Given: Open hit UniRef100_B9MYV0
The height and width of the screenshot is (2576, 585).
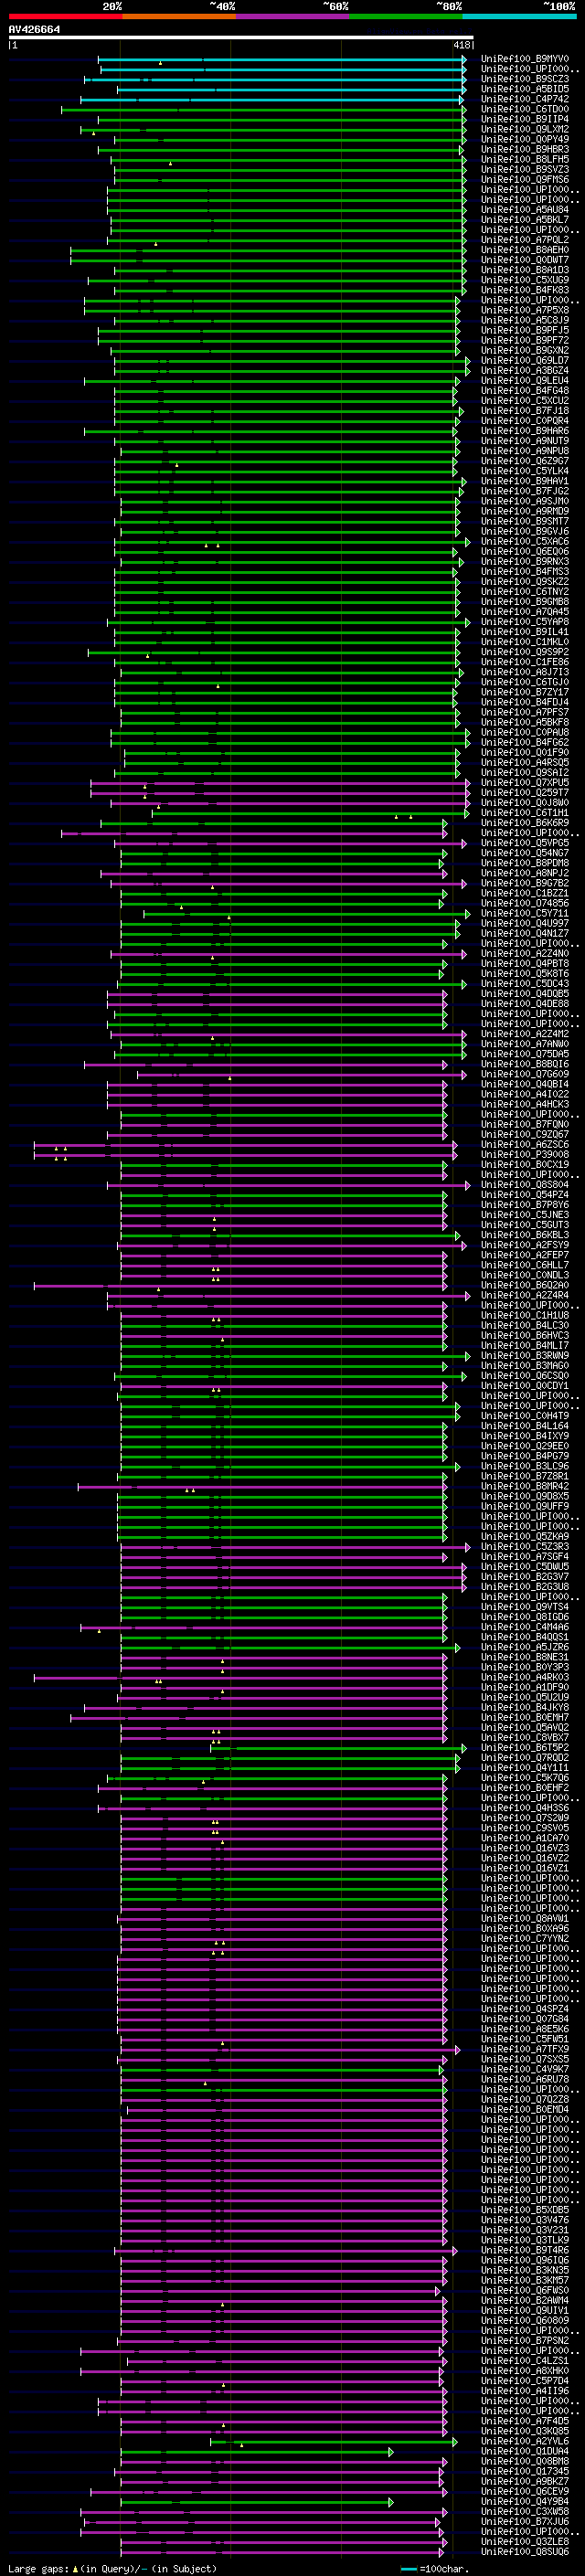Looking at the screenshot, I should point(524,59).
